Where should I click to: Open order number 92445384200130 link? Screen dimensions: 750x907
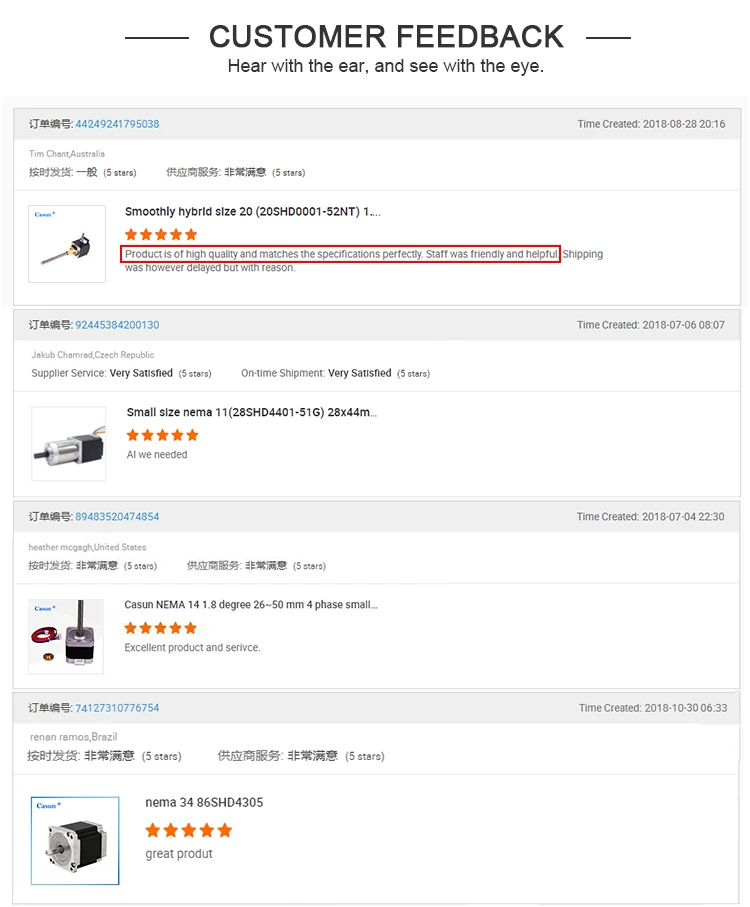pos(117,325)
